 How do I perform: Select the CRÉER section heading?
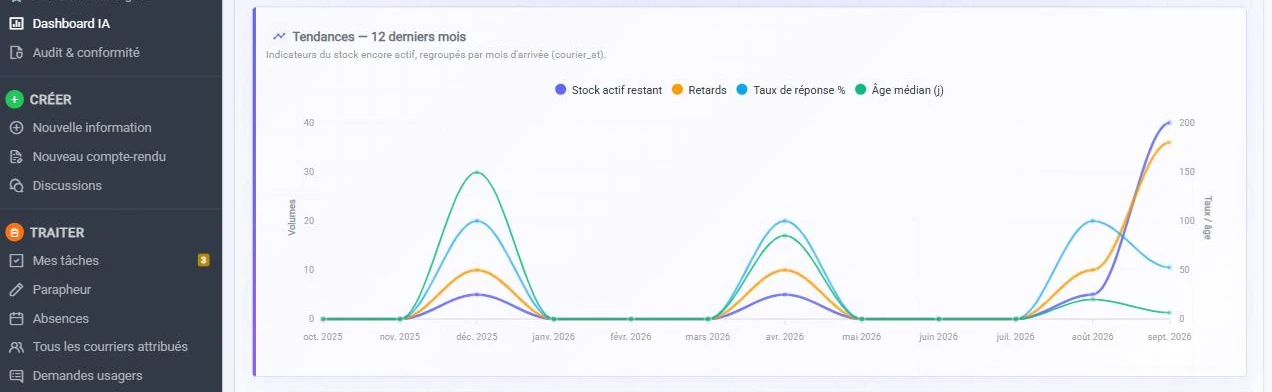point(51,99)
